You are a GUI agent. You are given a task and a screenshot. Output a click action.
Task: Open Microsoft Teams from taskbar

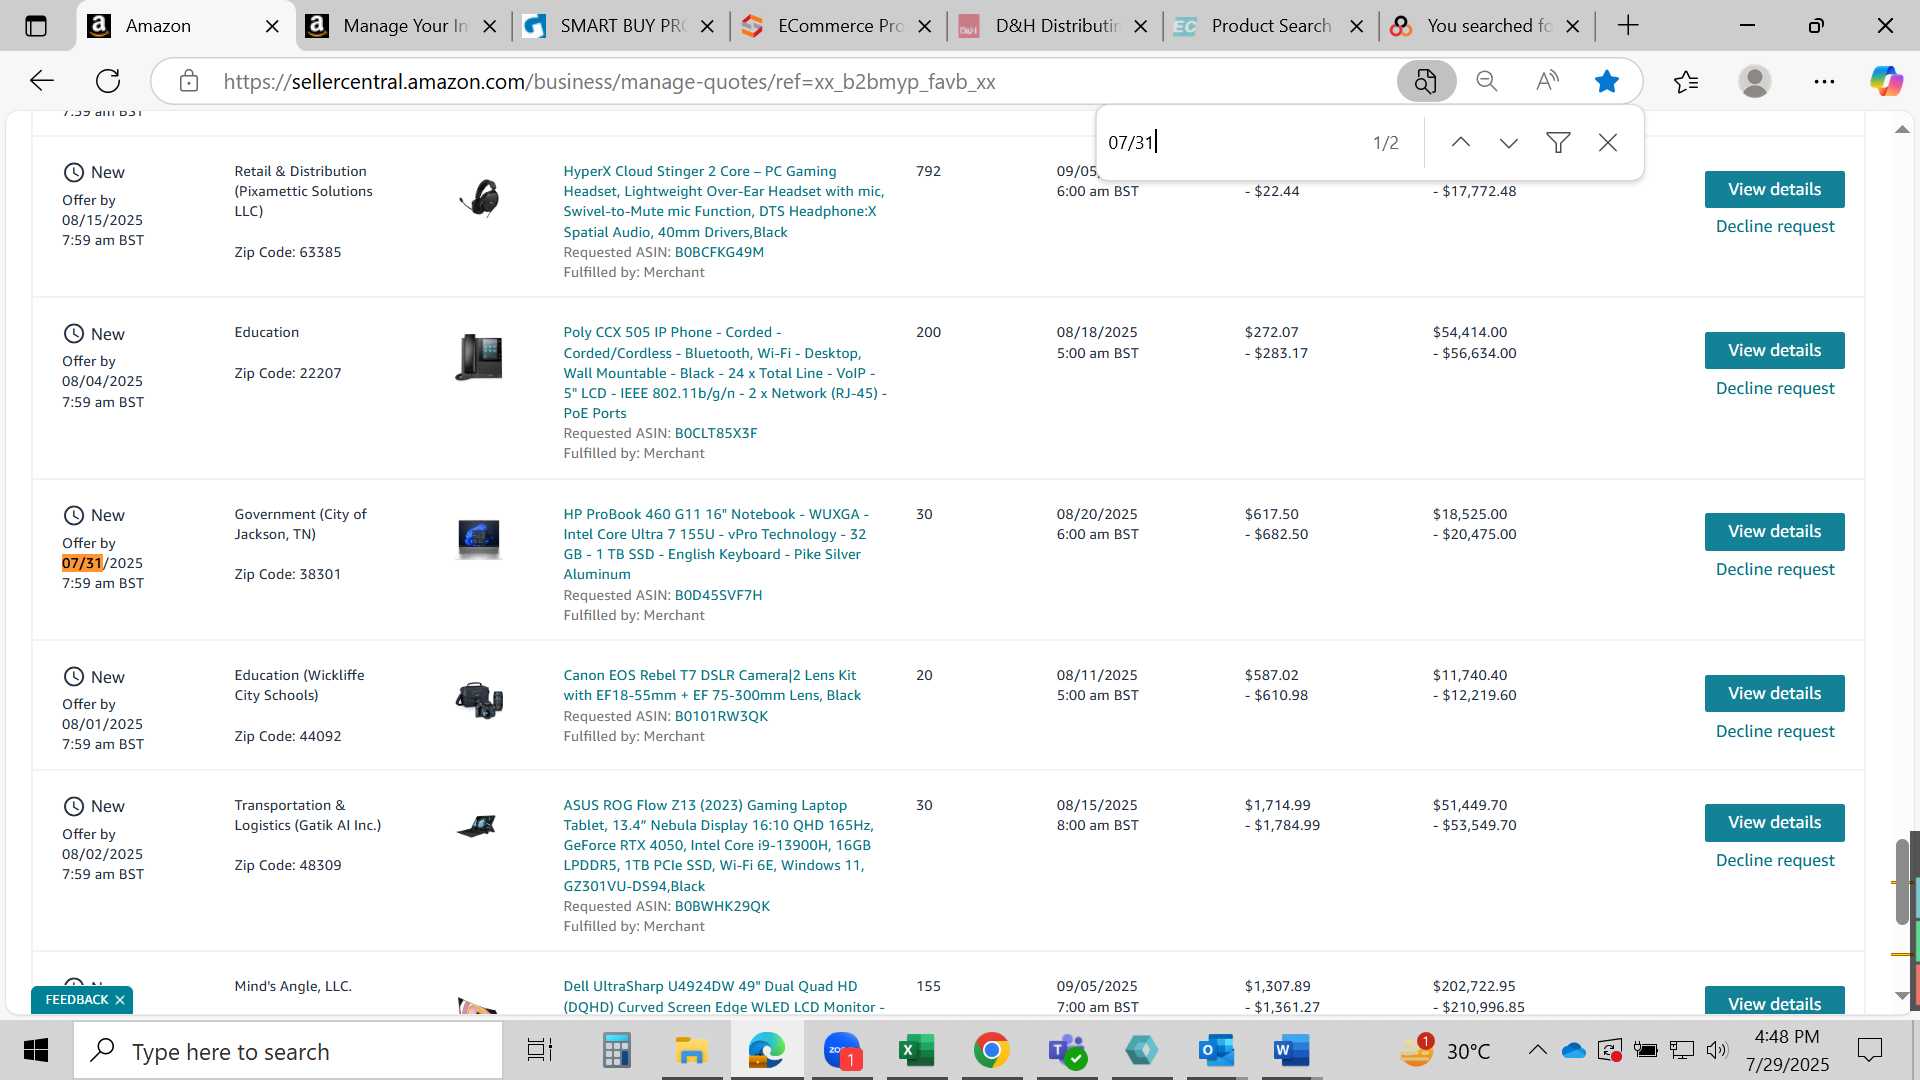[x=1066, y=1051]
